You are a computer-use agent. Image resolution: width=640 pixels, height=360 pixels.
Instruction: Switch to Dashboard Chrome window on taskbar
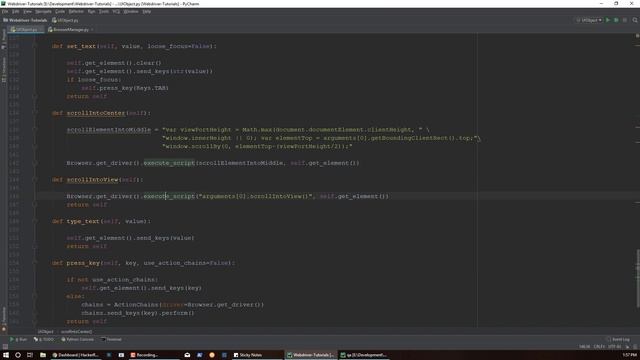click(x=76, y=355)
